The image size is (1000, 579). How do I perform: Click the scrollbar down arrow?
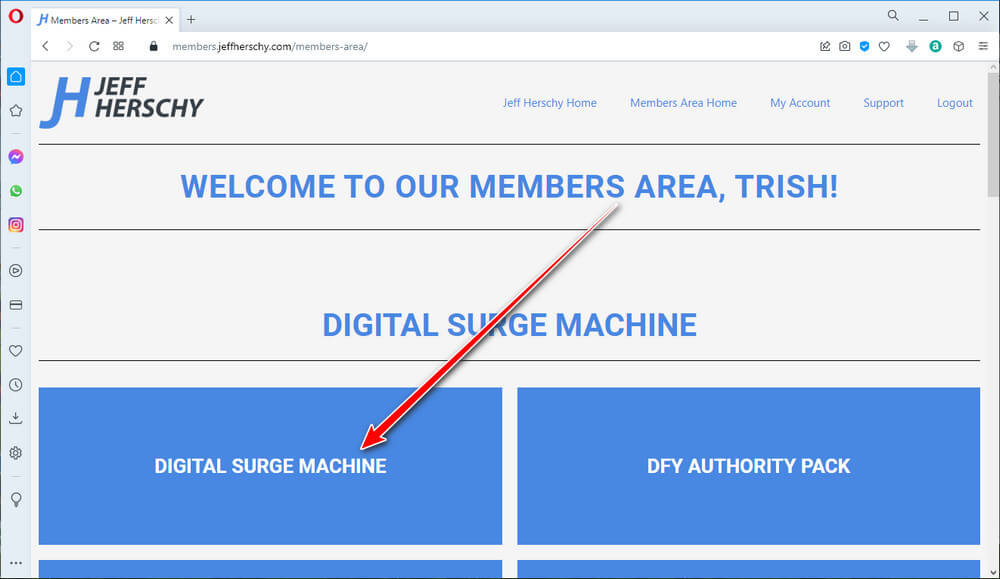(x=994, y=573)
